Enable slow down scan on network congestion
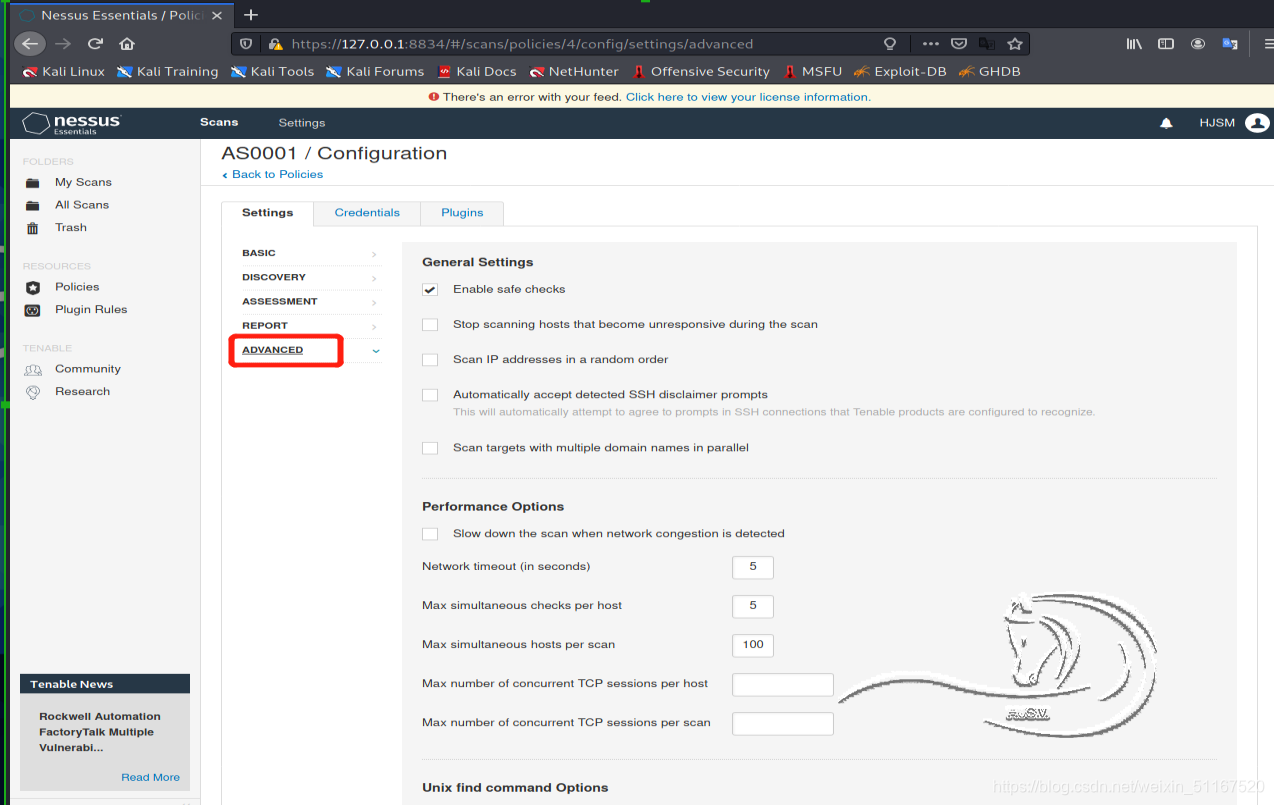Screen dimensions: 1274x805 tap(430, 534)
